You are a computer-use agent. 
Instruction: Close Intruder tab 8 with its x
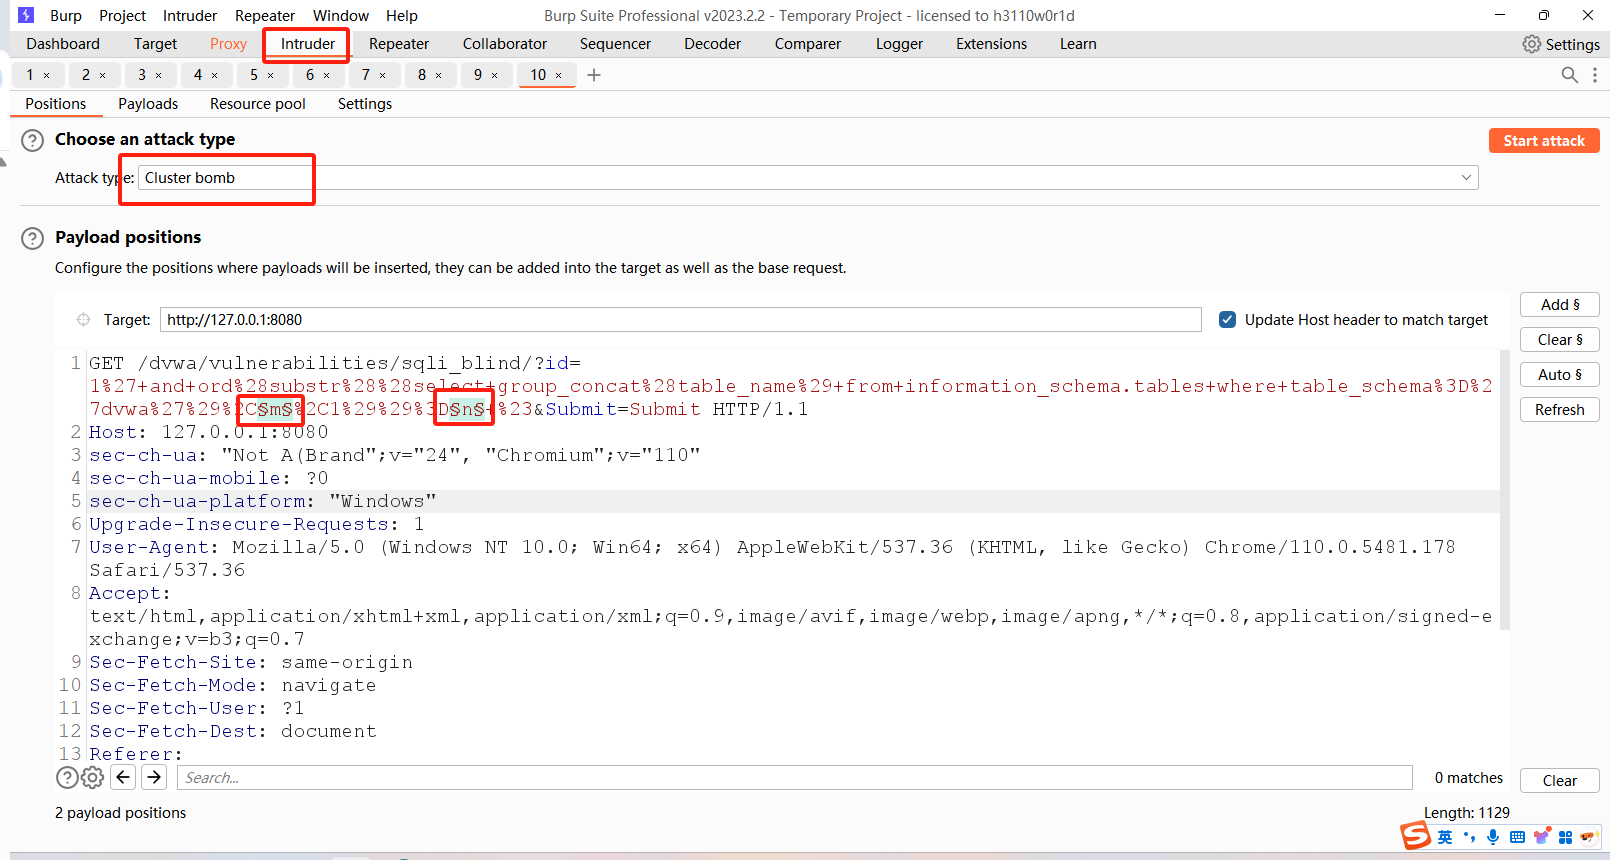(438, 75)
